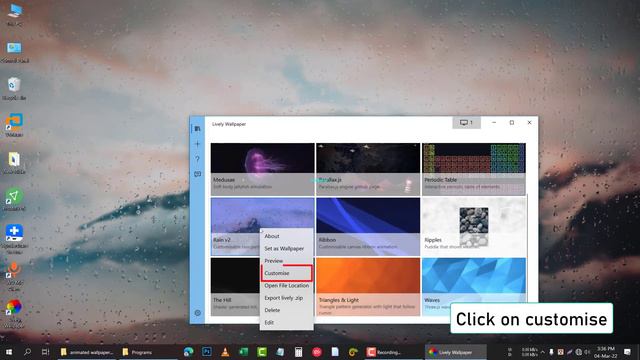Open the Windows Start menu
Viewport: 640px width, 360px height.
(9, 352)
